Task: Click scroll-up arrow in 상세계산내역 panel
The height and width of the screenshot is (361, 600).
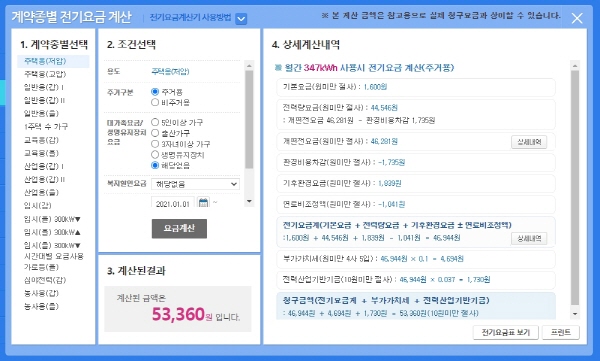Action: pos(575,66)
